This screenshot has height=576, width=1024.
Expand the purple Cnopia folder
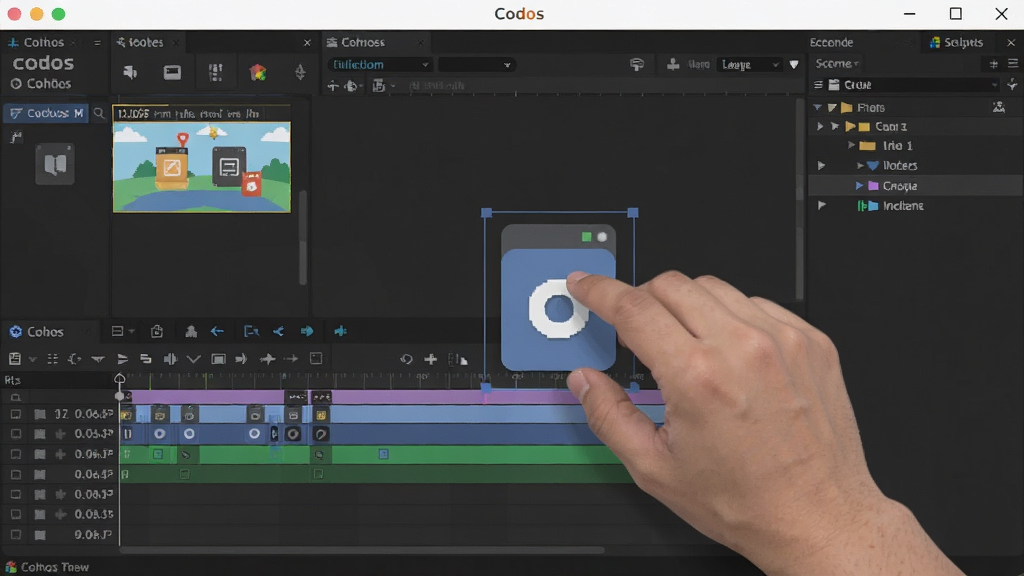(859, 186)
